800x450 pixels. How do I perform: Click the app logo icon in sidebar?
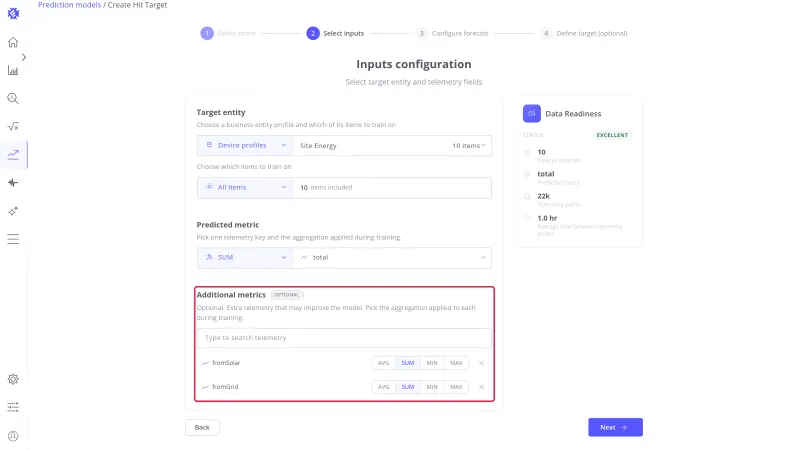pyautogui.click(x=13, y=14)
